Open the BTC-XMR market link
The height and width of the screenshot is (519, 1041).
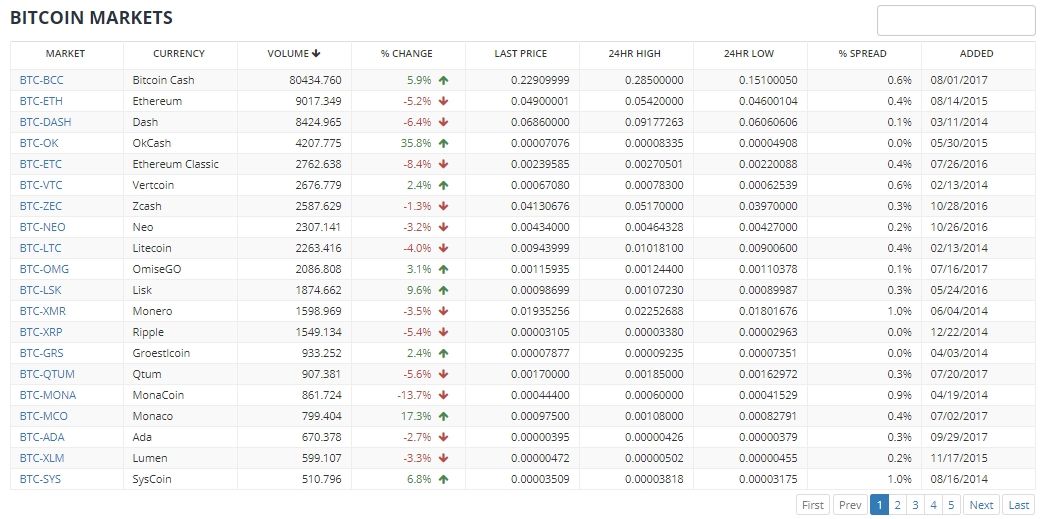(x=42, y=311)
